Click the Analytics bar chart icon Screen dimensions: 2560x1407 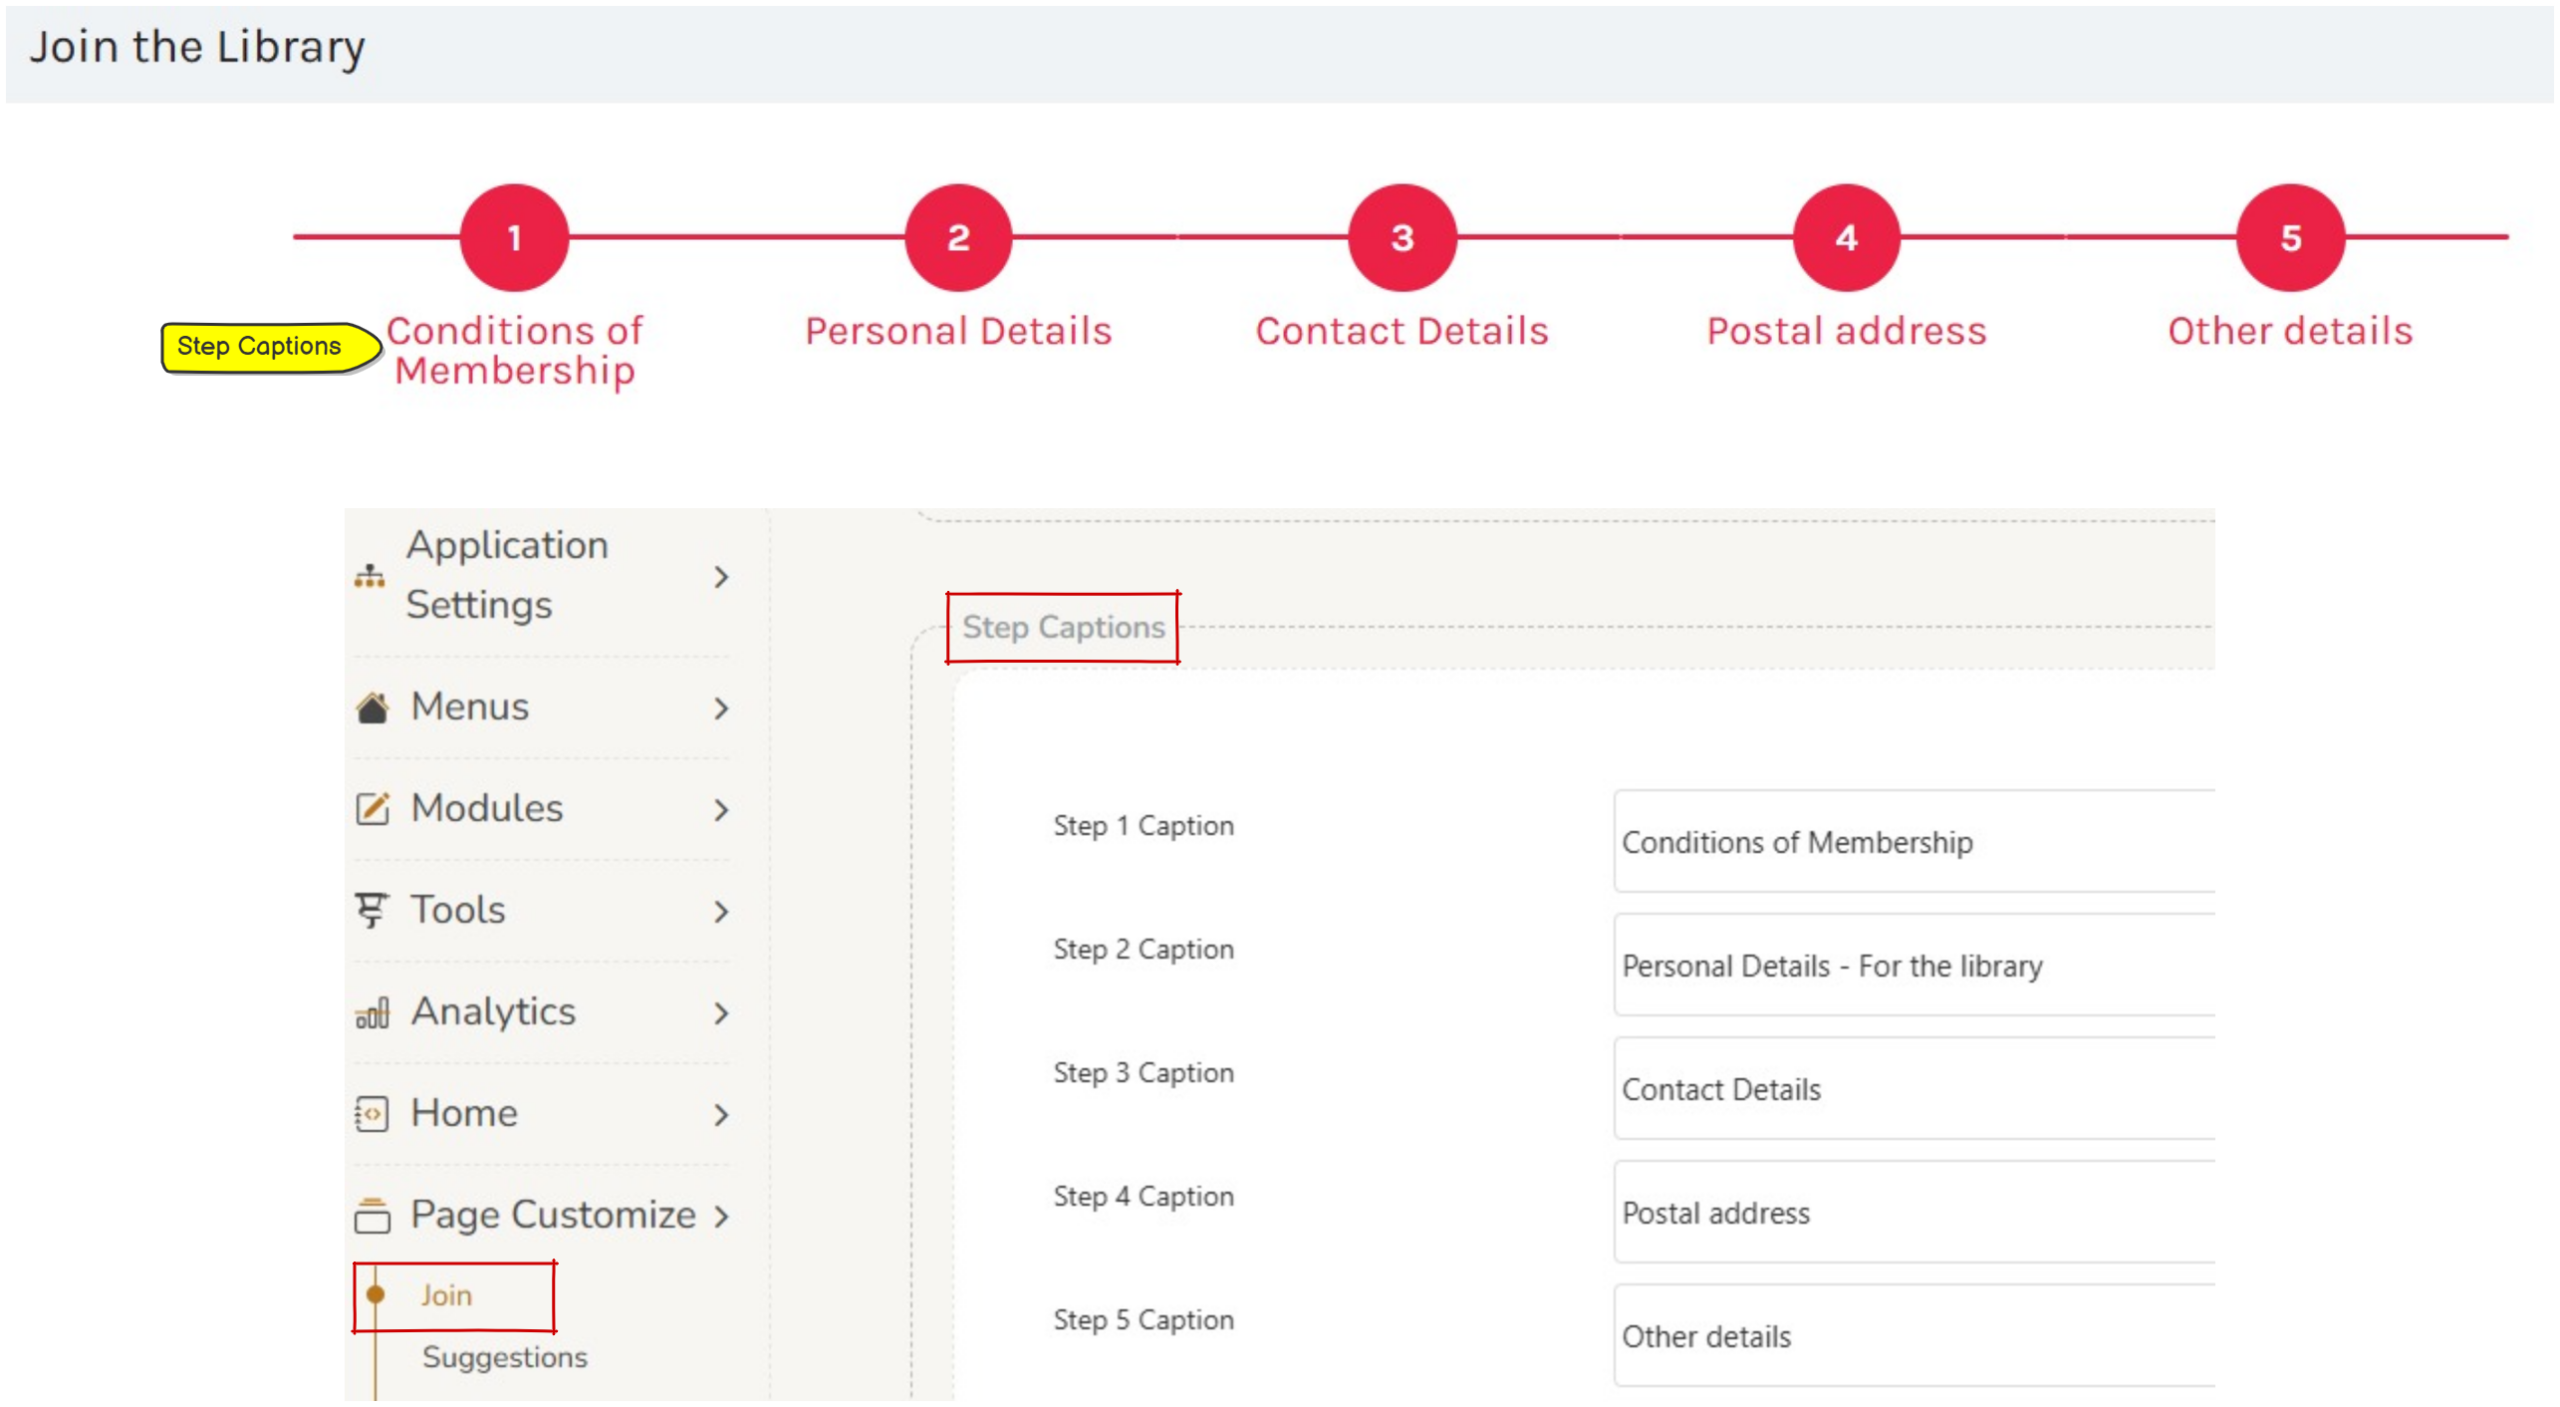point(372,1013)
